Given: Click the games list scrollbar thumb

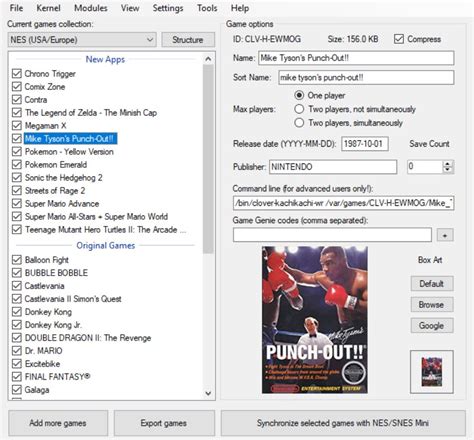Looking at the screenshot, I should [x=208, y=159].
